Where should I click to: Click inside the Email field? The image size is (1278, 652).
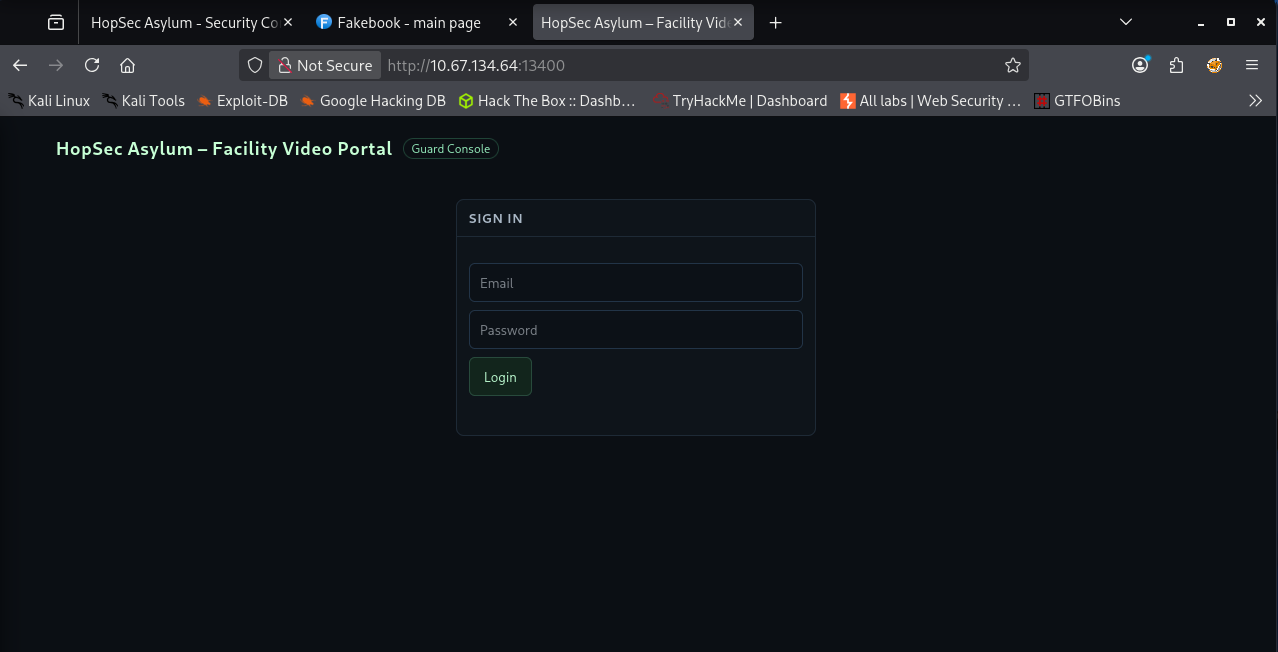pyautogui.click(x=635, y=282)
